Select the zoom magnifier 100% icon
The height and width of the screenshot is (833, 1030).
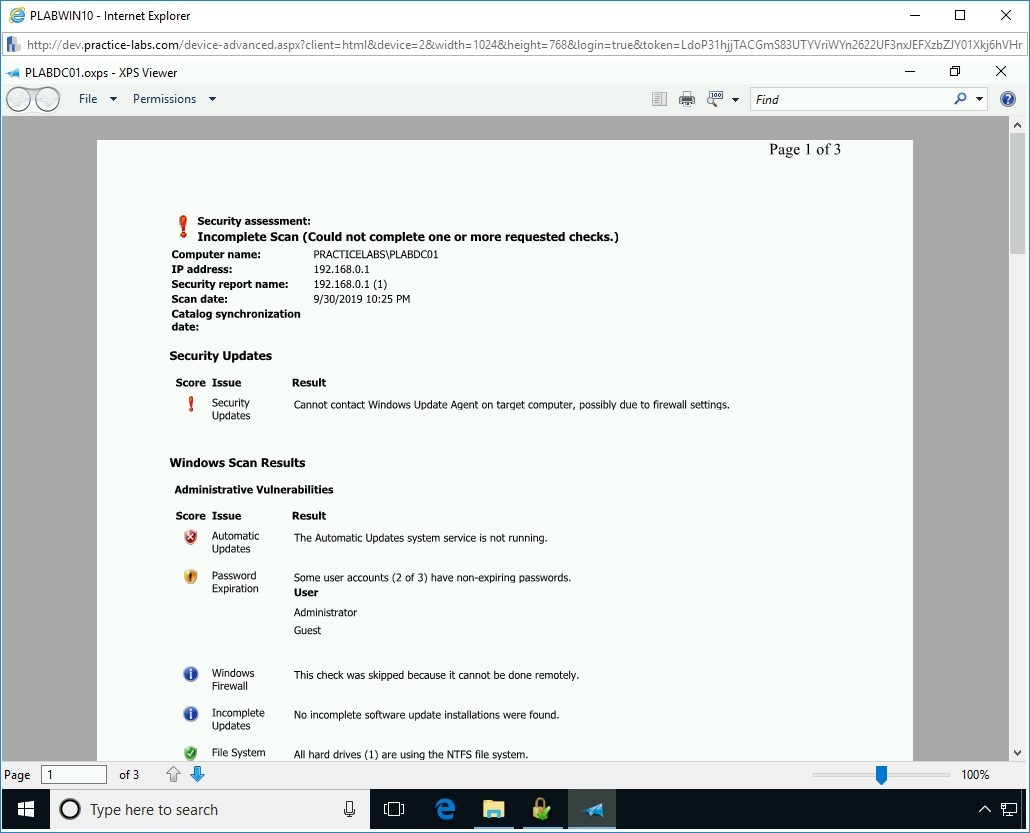click(717, 98)
